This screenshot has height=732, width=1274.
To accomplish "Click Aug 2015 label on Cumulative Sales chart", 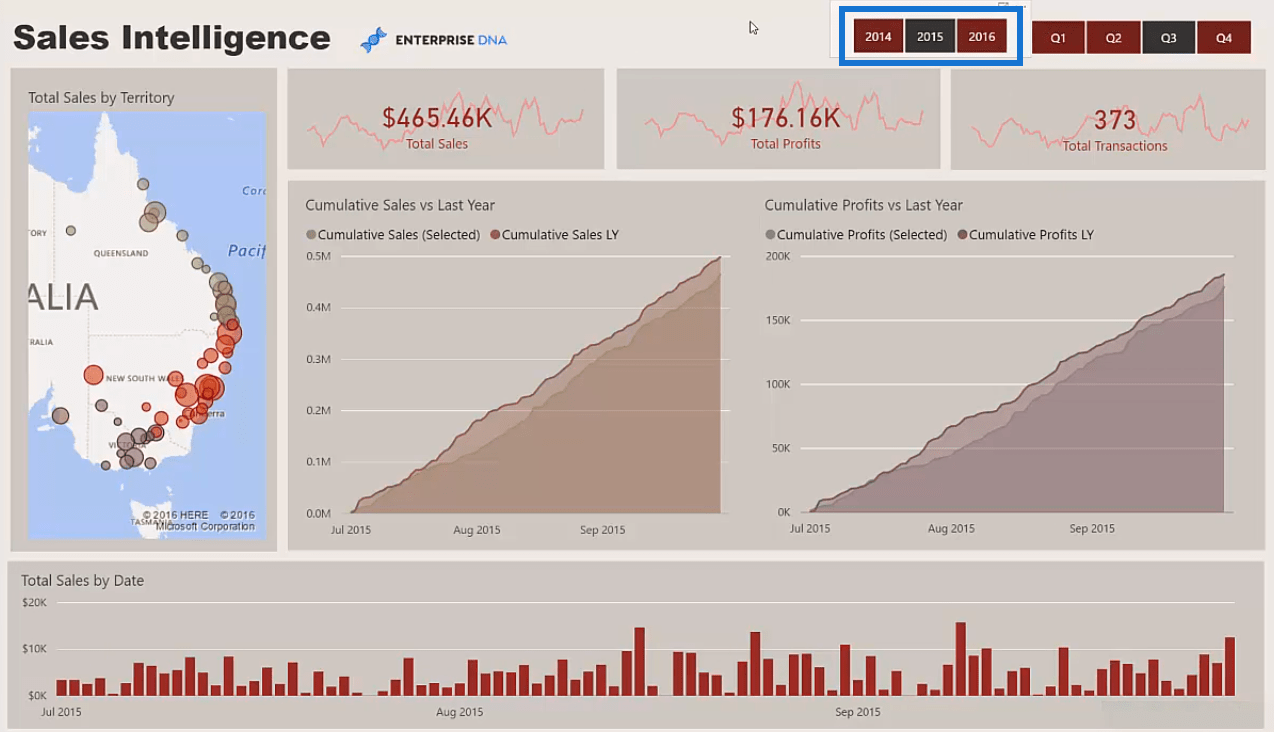I will click(x=475, y=530).
